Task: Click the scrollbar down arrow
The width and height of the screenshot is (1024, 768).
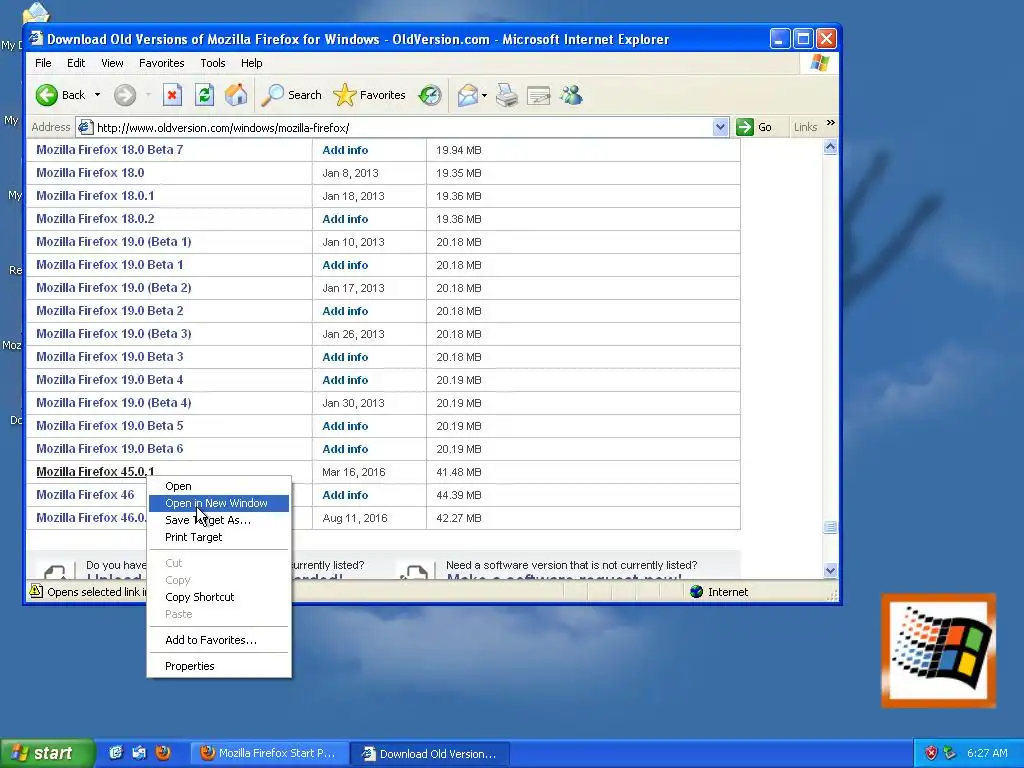Action: click(830, 570)
